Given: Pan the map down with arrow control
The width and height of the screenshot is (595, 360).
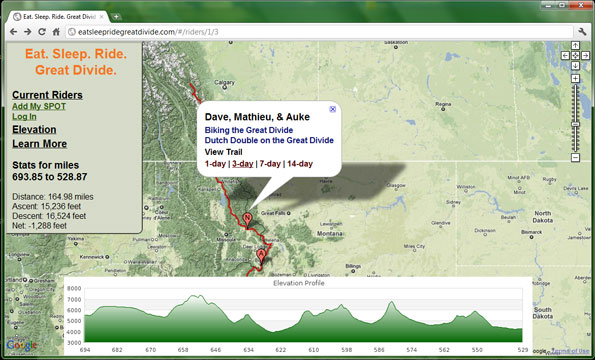Looking at the screenshot, I should (575, 66).
